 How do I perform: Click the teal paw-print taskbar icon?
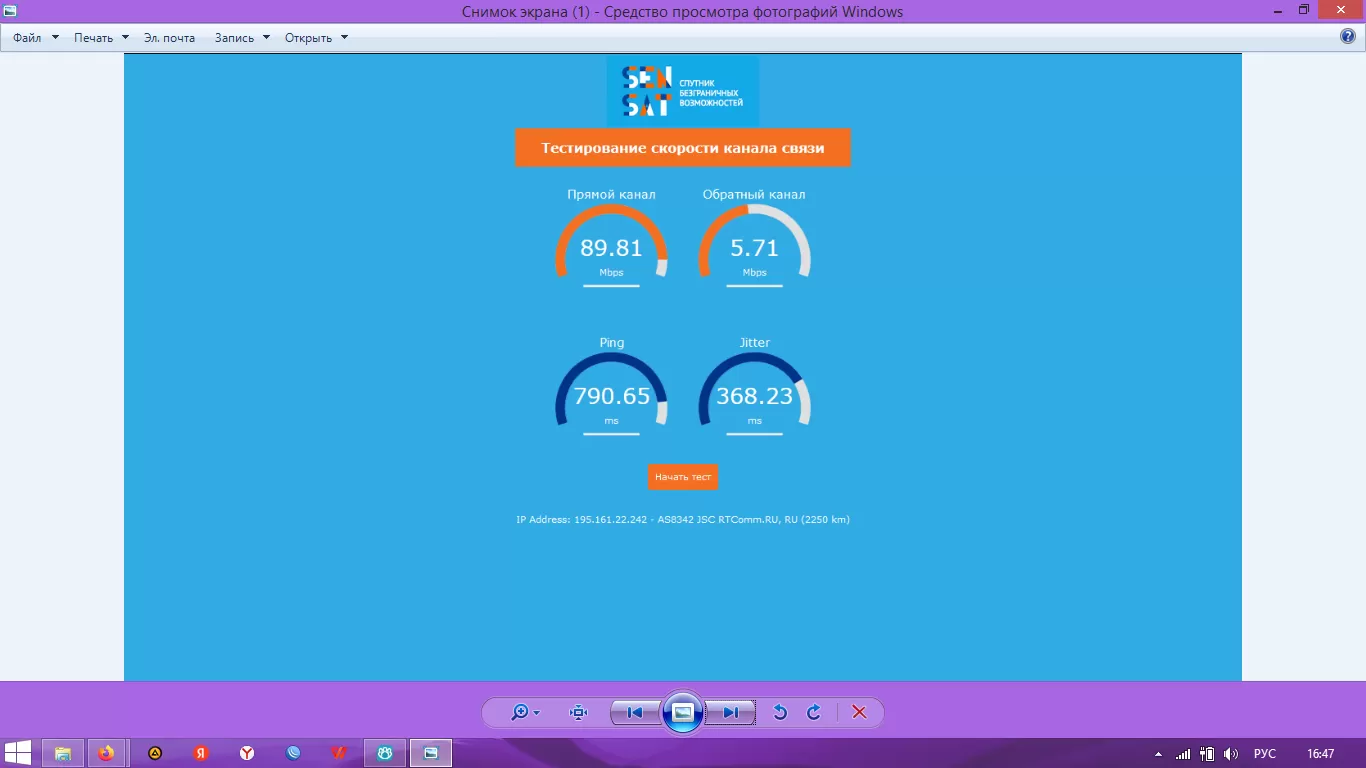(385, 753)
